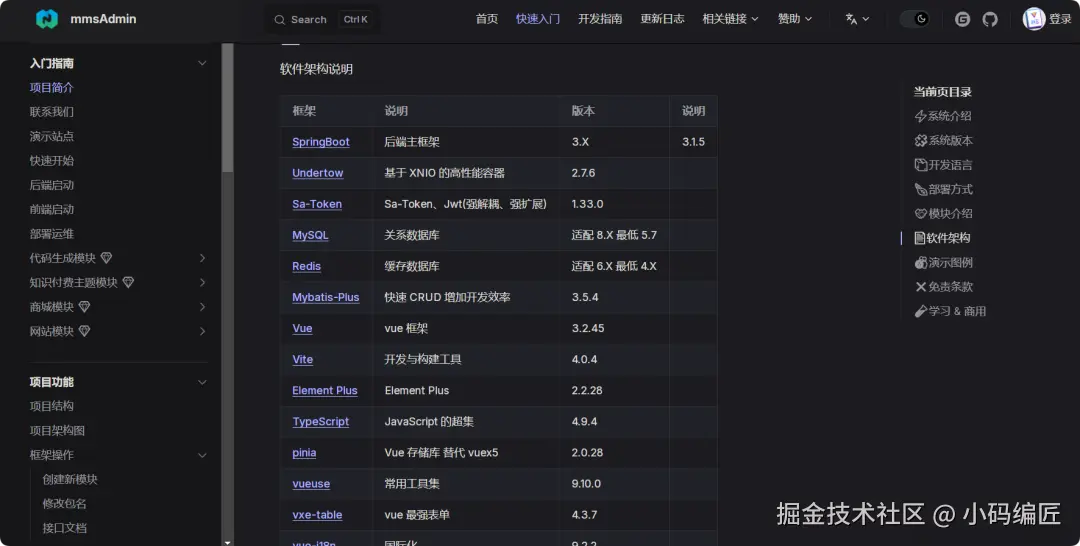
Task: Click the diamond icon next to 代码生成模块
Action: tap(106, 258)
